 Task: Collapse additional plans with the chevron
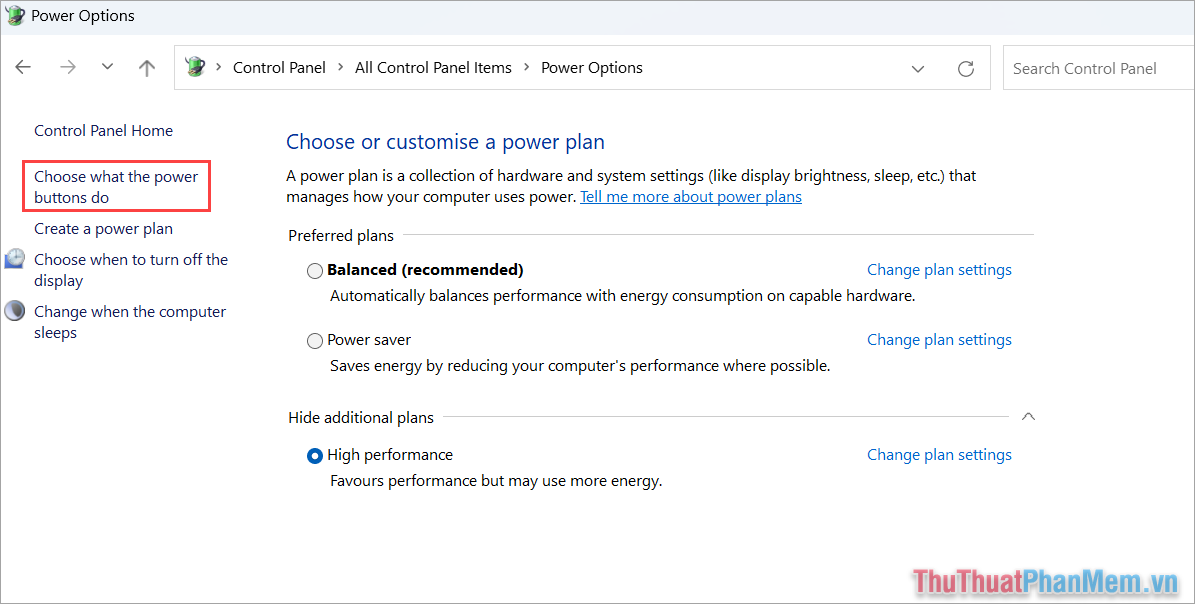point(1028,416)
